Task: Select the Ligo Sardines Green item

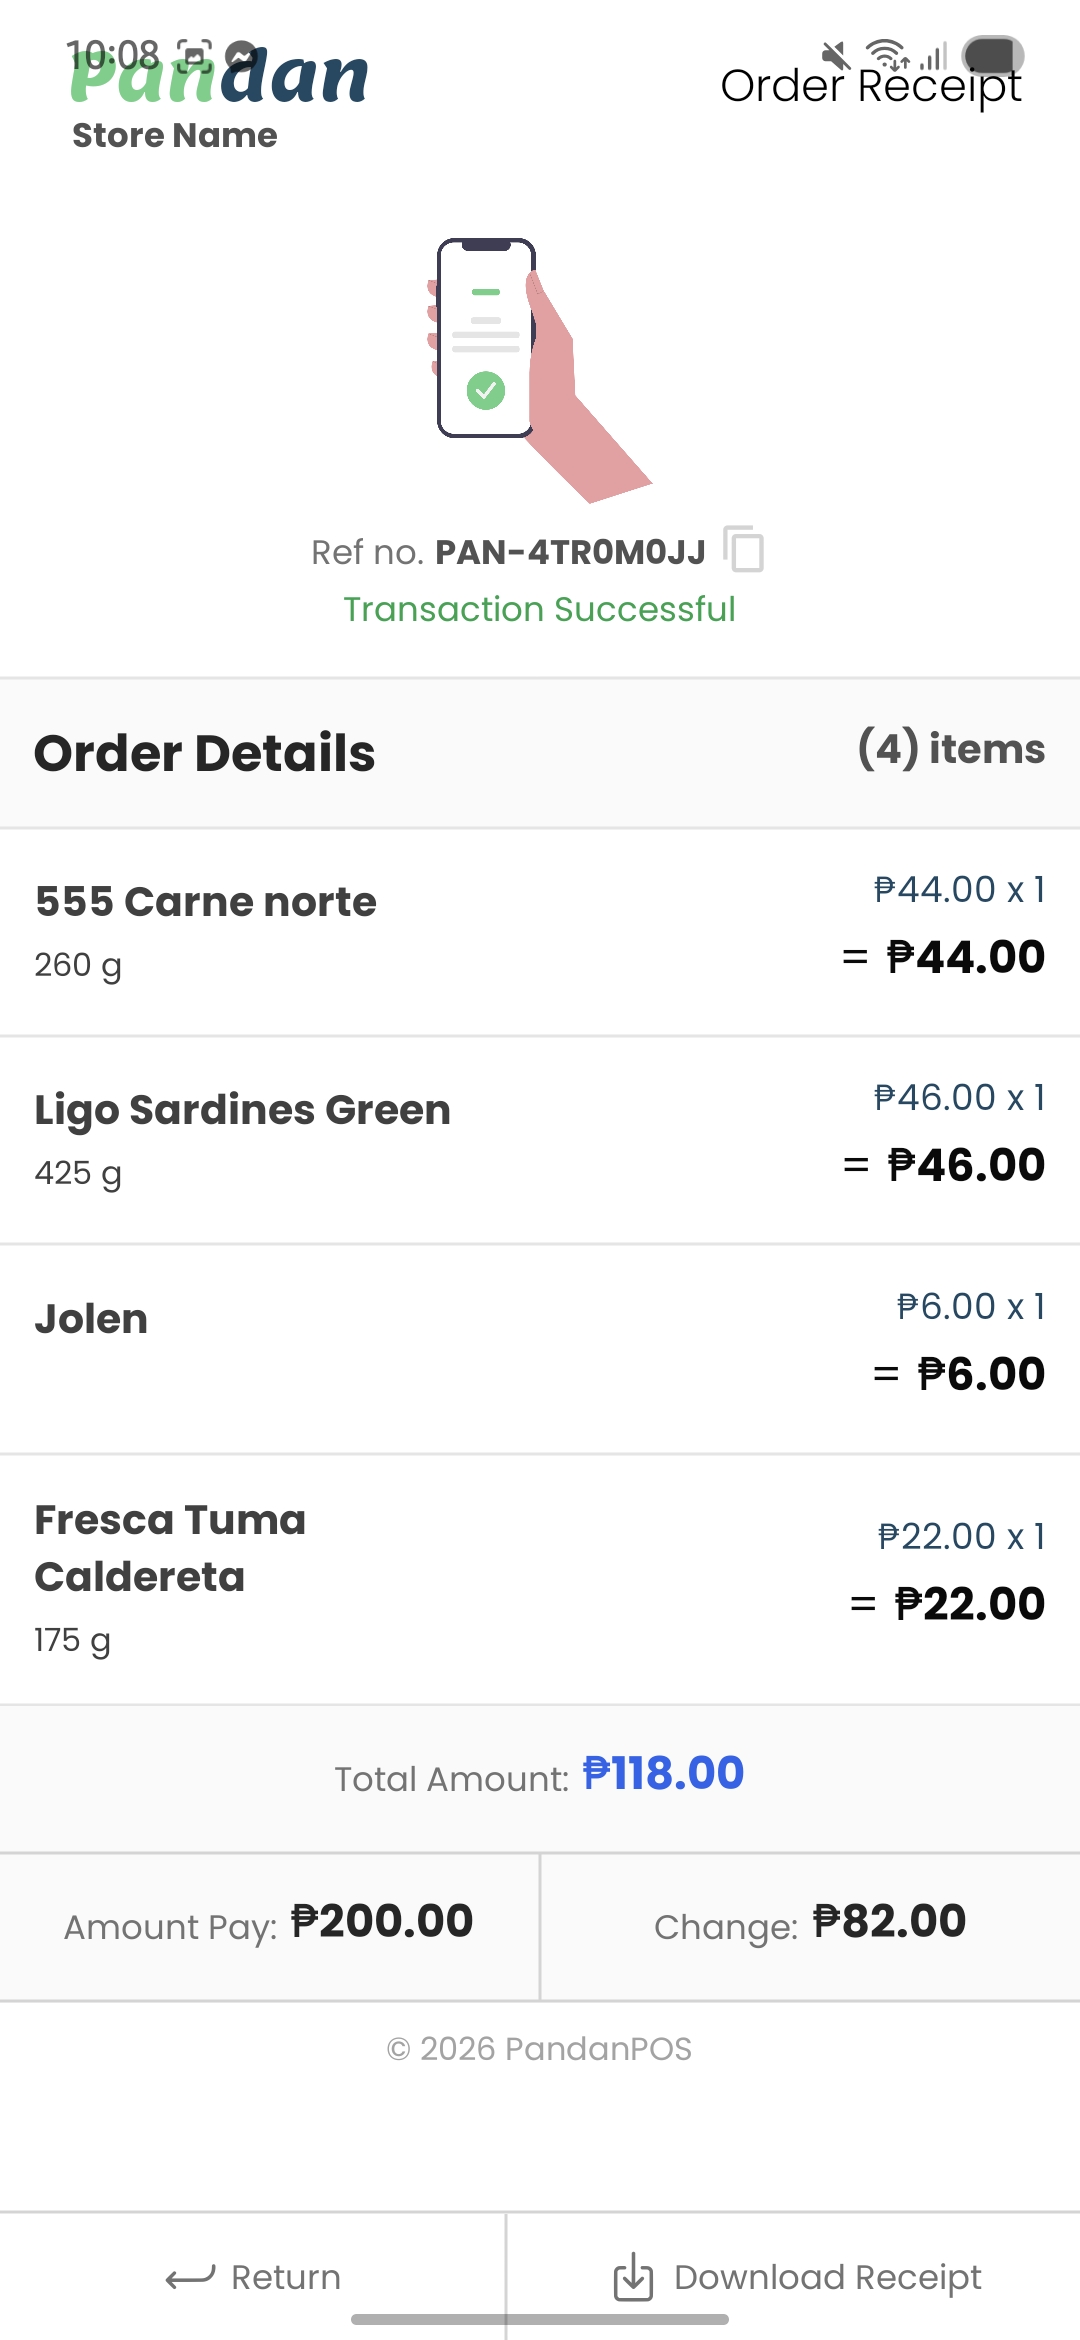Action: click(540, 1140)
